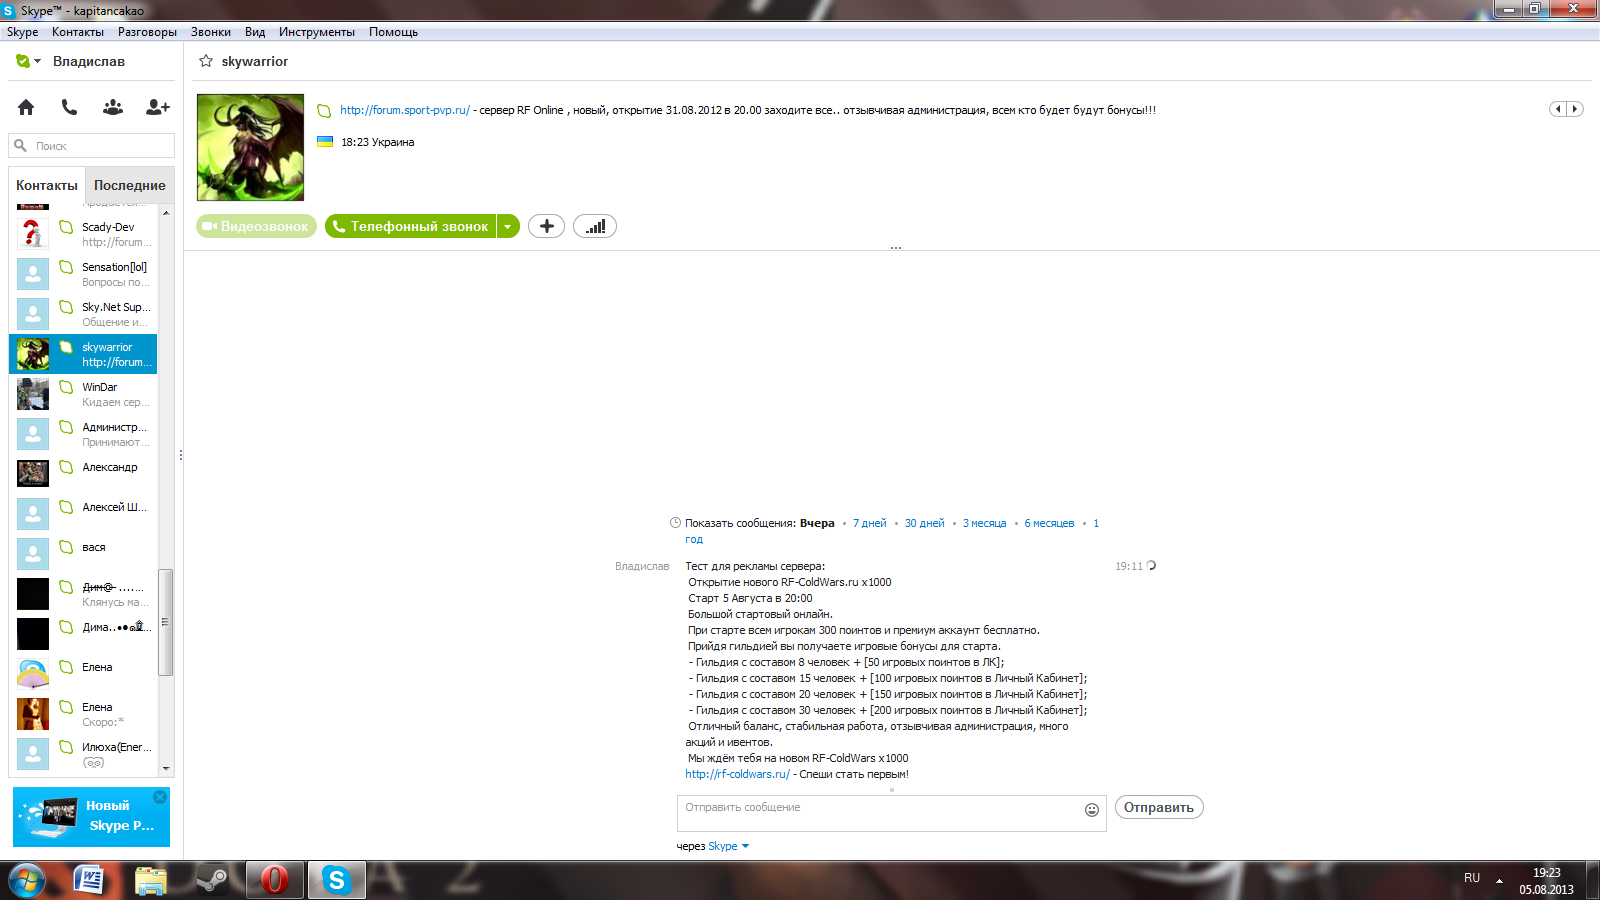
Task: Show messages from 30 дней
Action: 925,523
